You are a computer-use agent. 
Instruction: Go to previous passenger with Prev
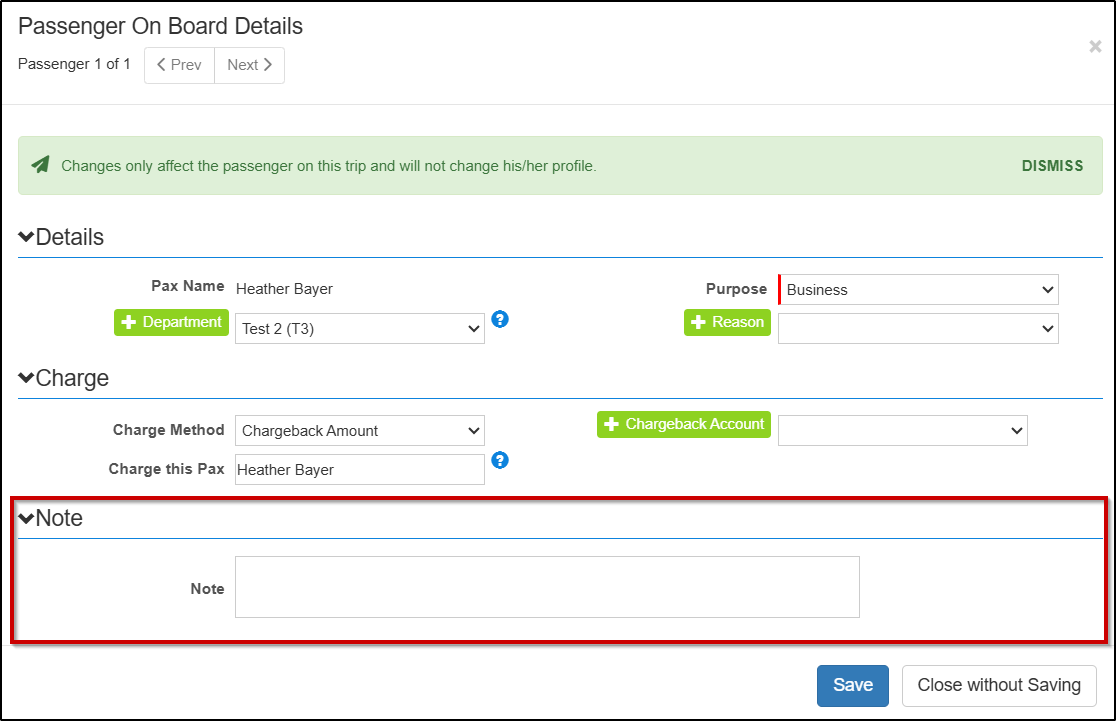[180, 65]
